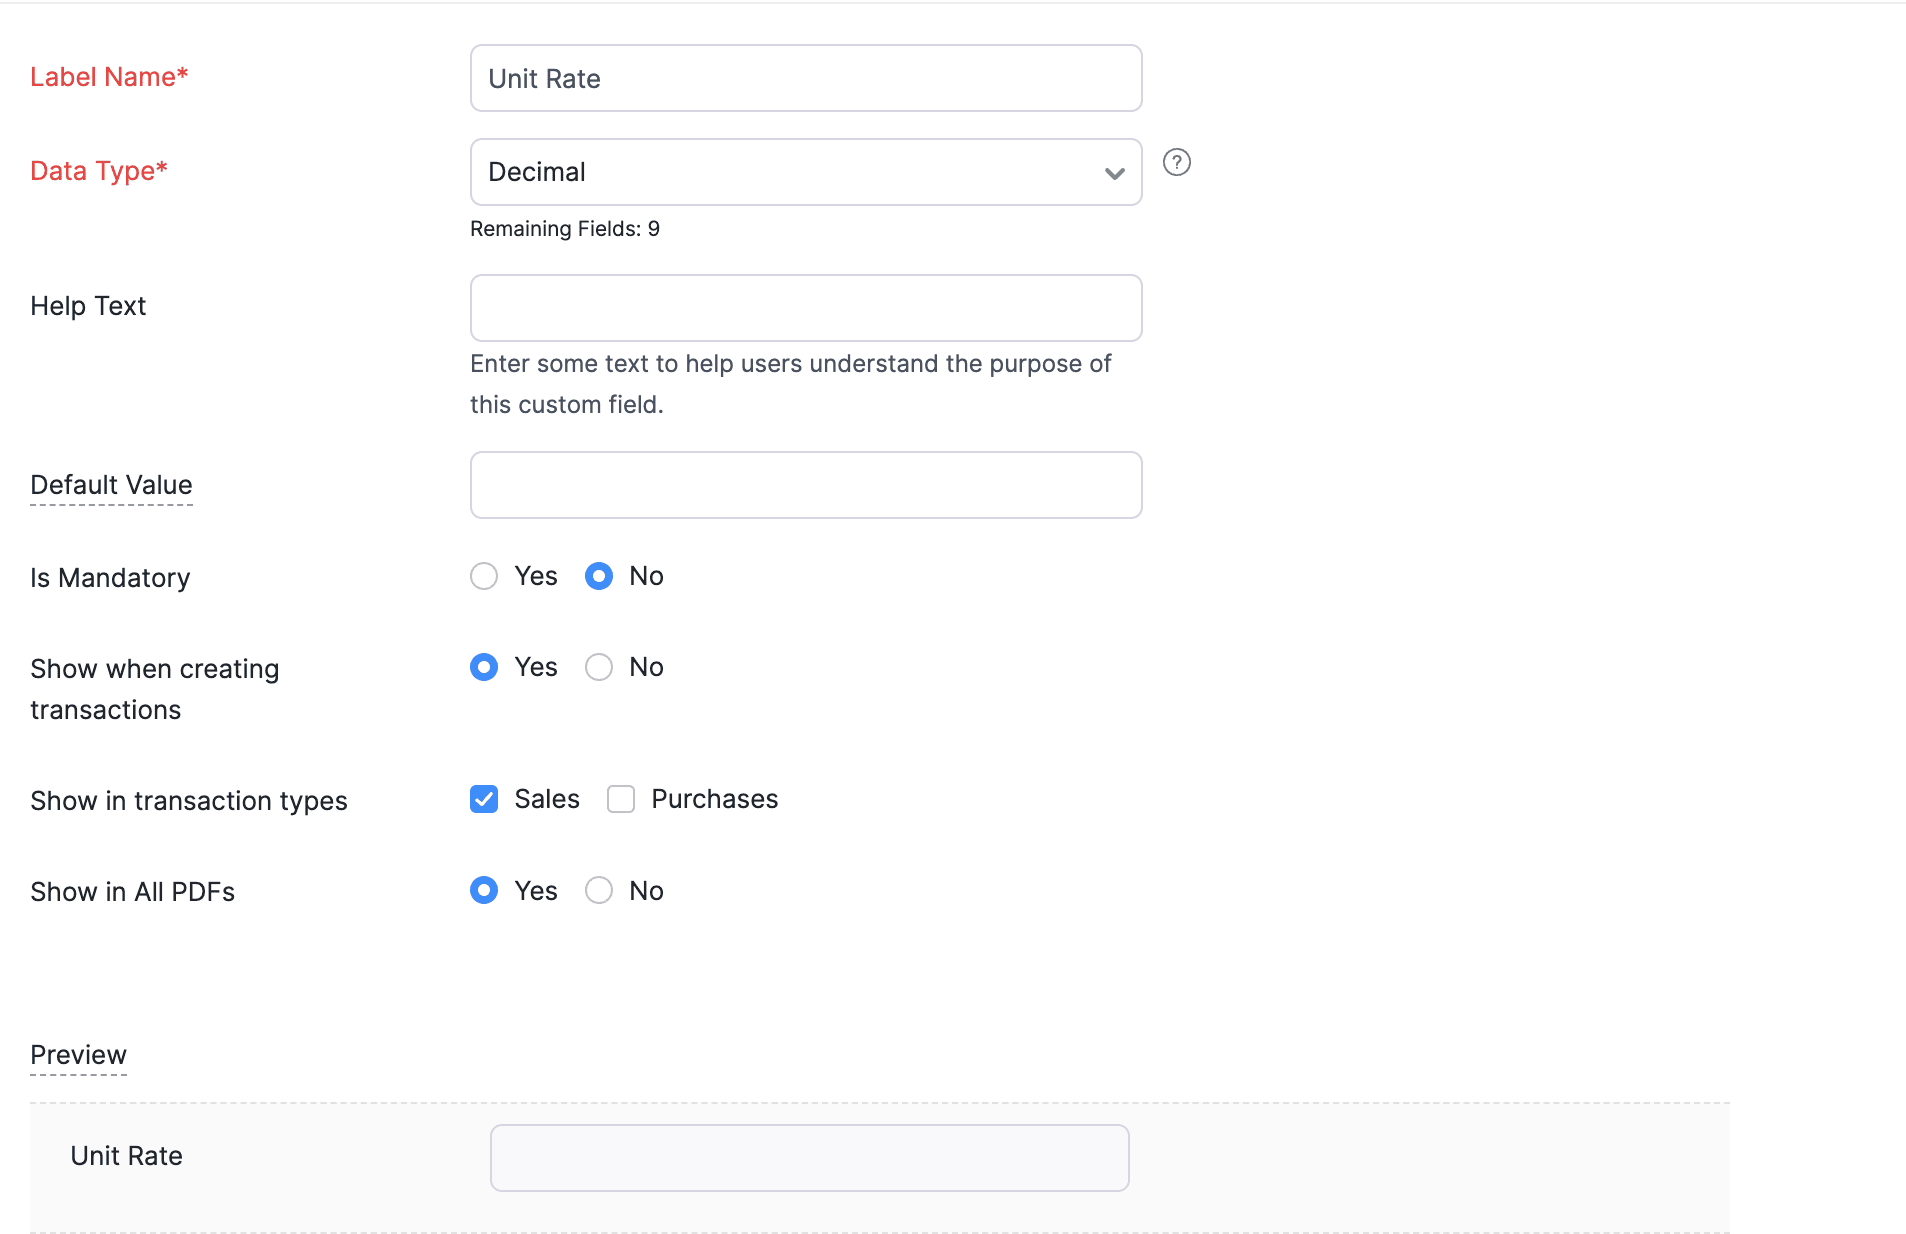Click the Unit Rate preview input box
1906x1234 pixels.
pyautogui.click(x=809, y=1158)
